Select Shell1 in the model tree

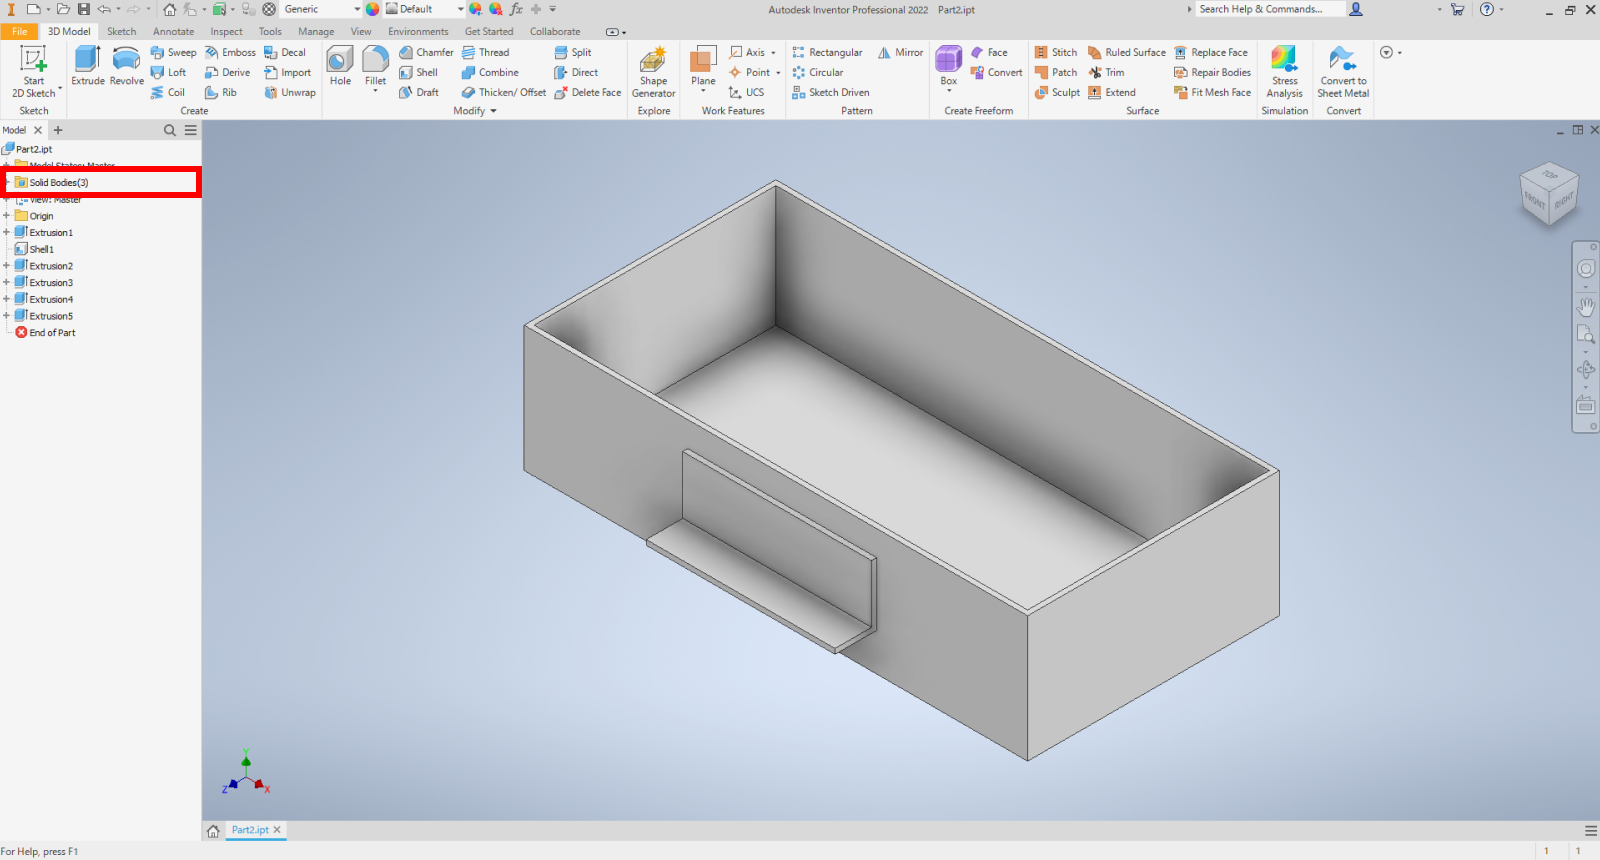41,249
